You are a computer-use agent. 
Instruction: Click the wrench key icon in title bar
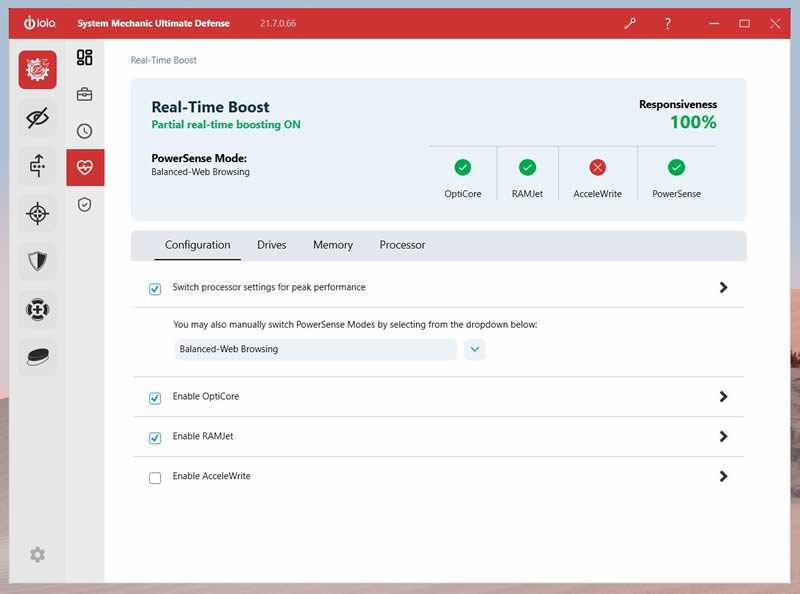[630, 23]
